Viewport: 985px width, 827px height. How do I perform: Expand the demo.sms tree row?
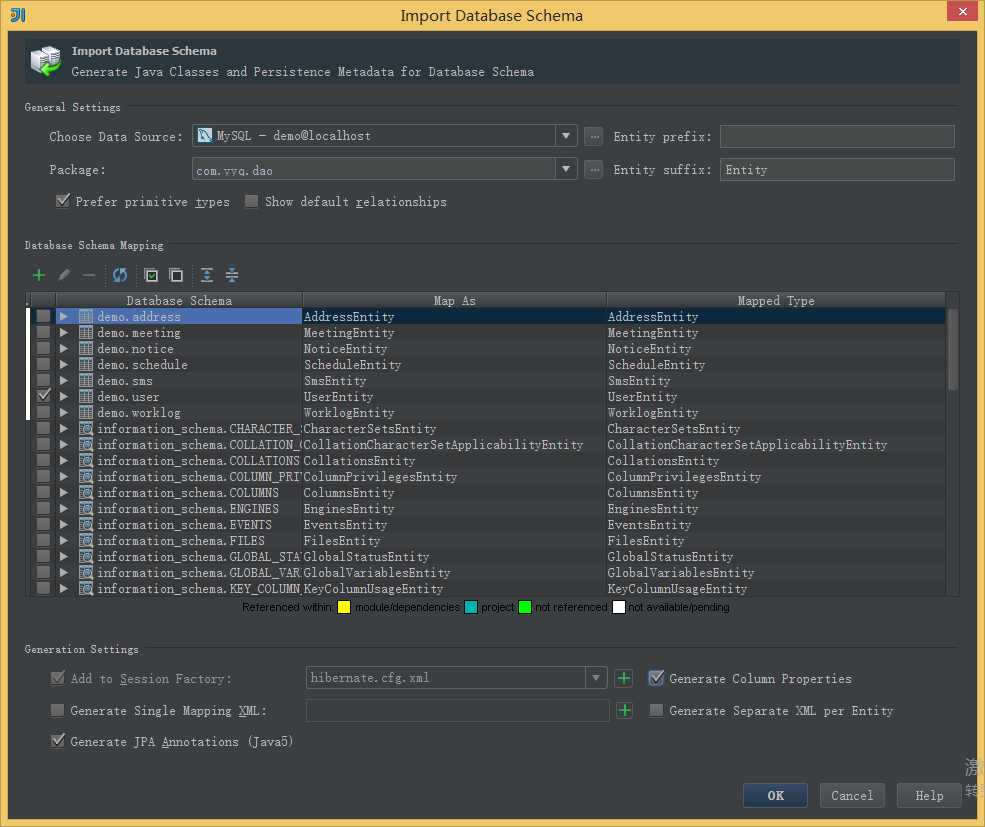(63, 380)
